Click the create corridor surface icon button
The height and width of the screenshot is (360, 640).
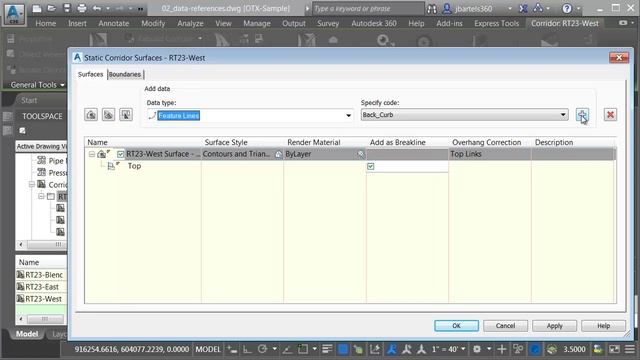click(91, 115)
